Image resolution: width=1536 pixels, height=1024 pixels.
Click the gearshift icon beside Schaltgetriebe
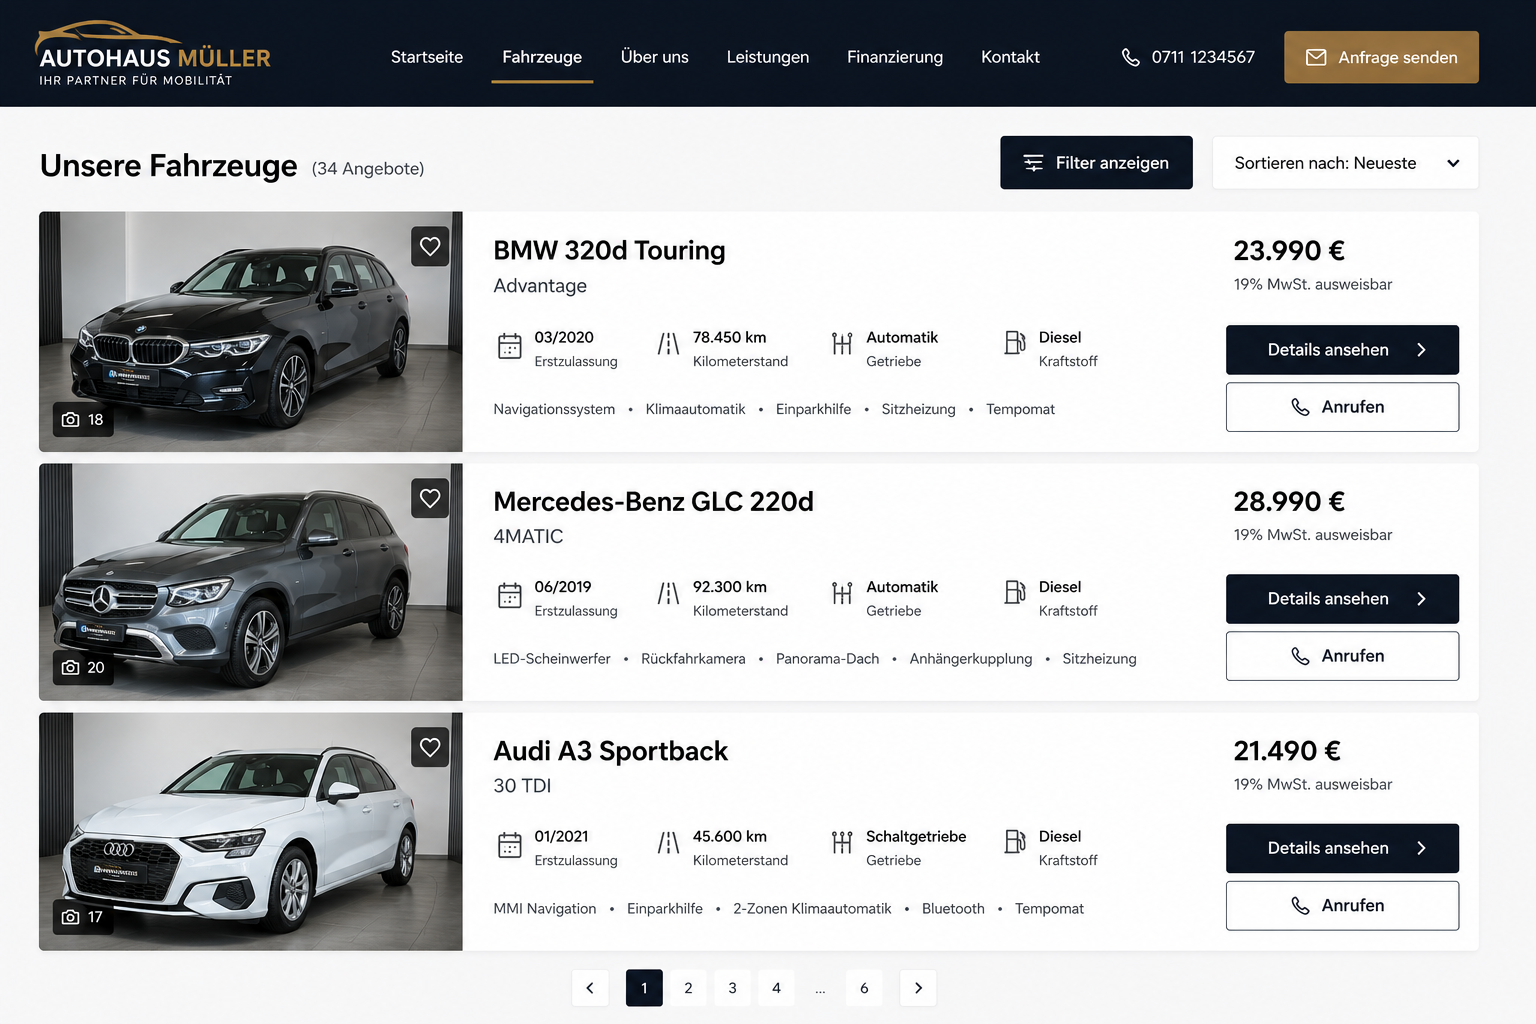tap(842, 843)
